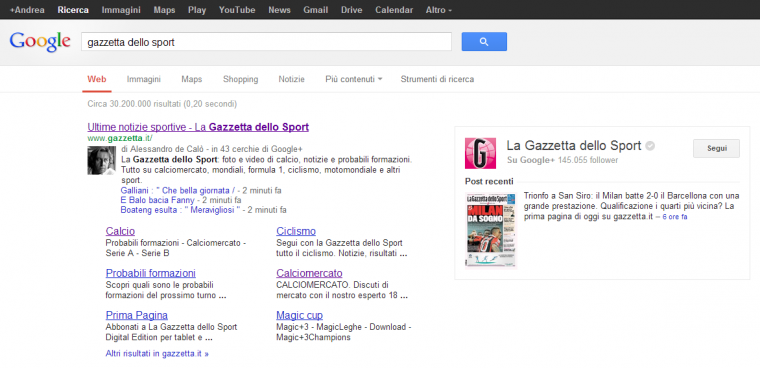Image resolution: width=760 pixels, height=368 pixels.
Task: Switch to the Maps results tab
Action: (191, 79)
